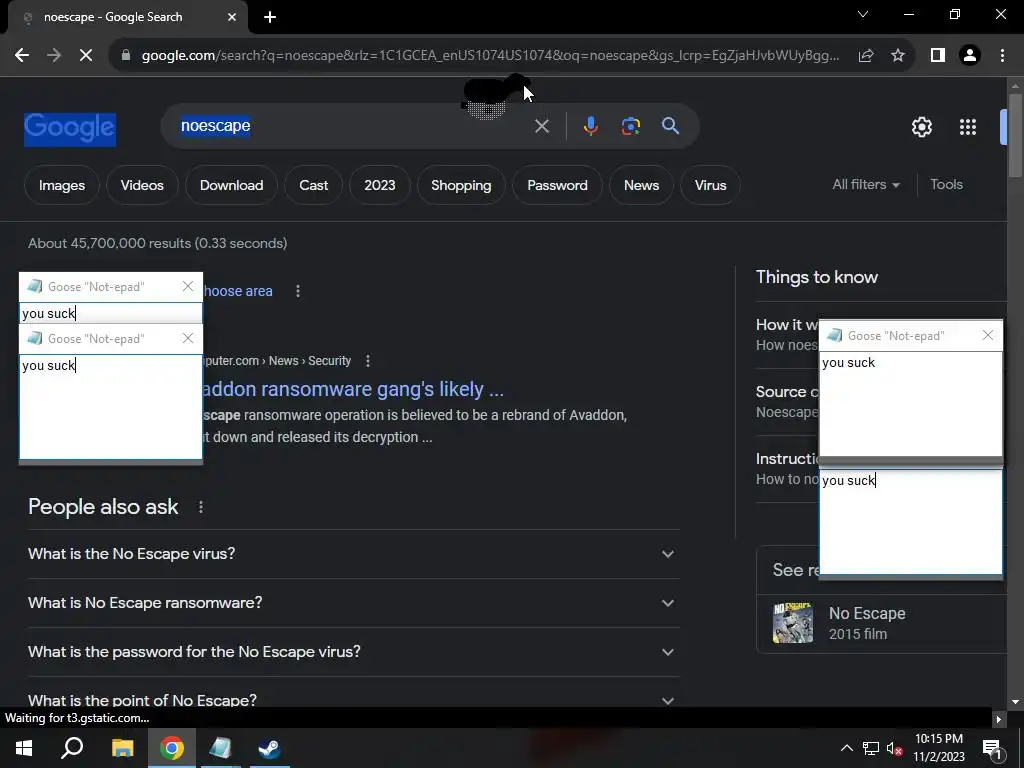
Task: Close the top-left Goose Not-epad window
Action: 187,286
